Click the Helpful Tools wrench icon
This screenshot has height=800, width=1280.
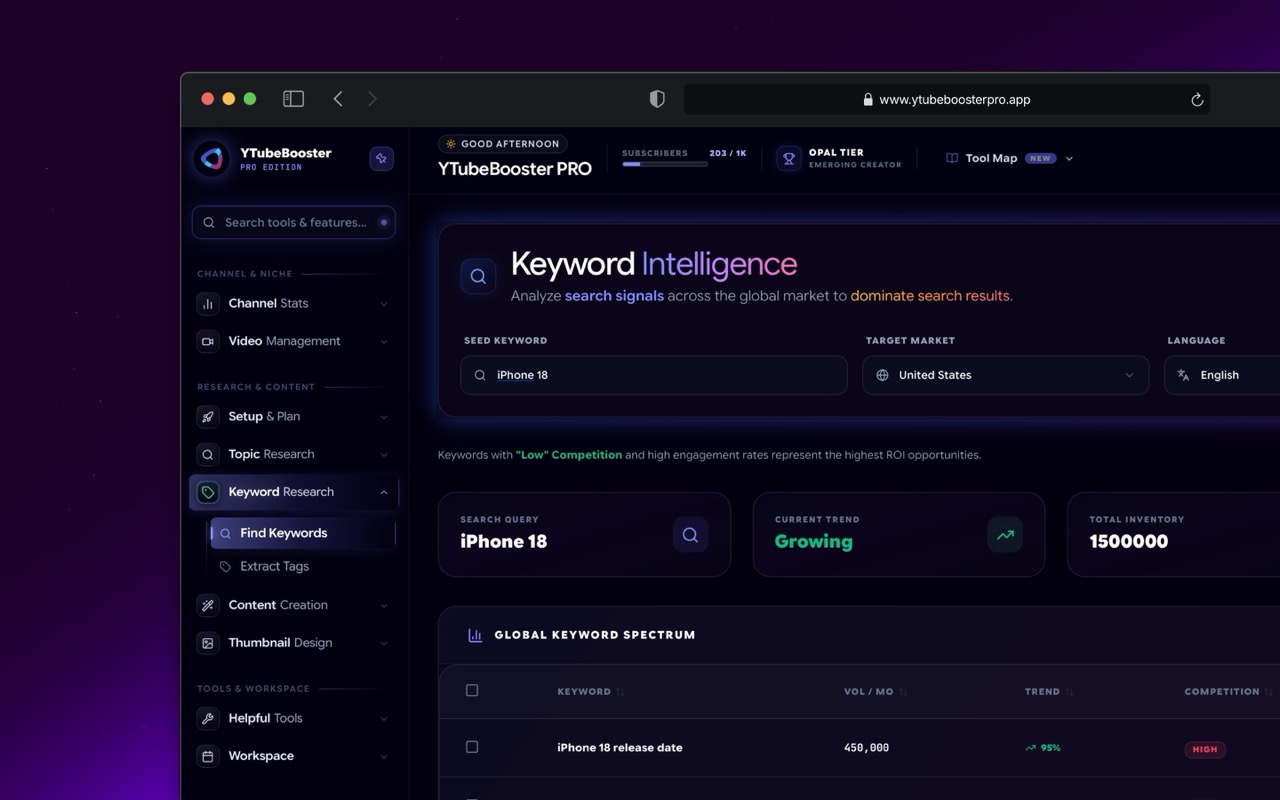(208, 718)
